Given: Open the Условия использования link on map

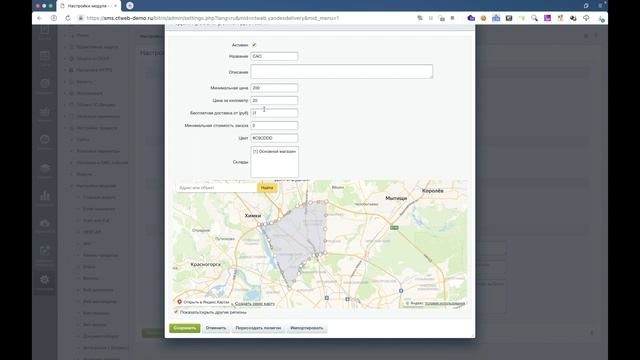Looking at the screenshot, I should tap(444, 304).
